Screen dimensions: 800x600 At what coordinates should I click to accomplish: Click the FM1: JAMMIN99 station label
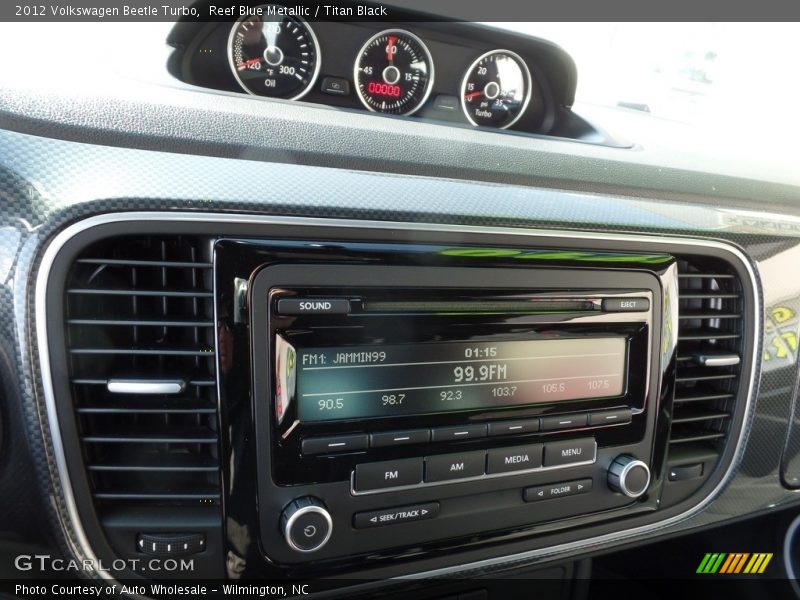344,358
